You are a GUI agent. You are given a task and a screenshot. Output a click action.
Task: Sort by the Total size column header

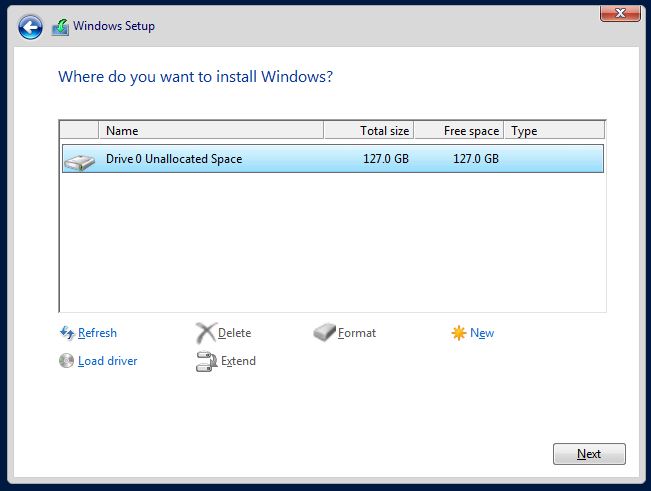[x=369, y=130]
